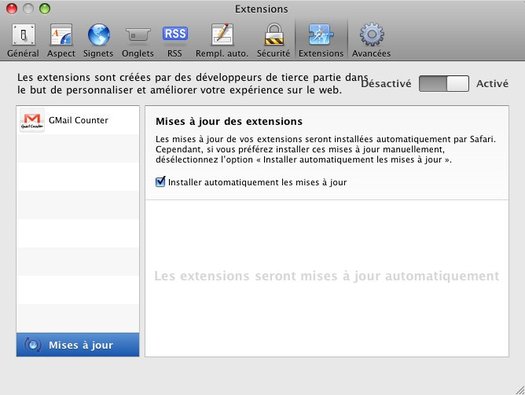
Task: Select GMail Counter in extensions list
Action: pos(78,120)
